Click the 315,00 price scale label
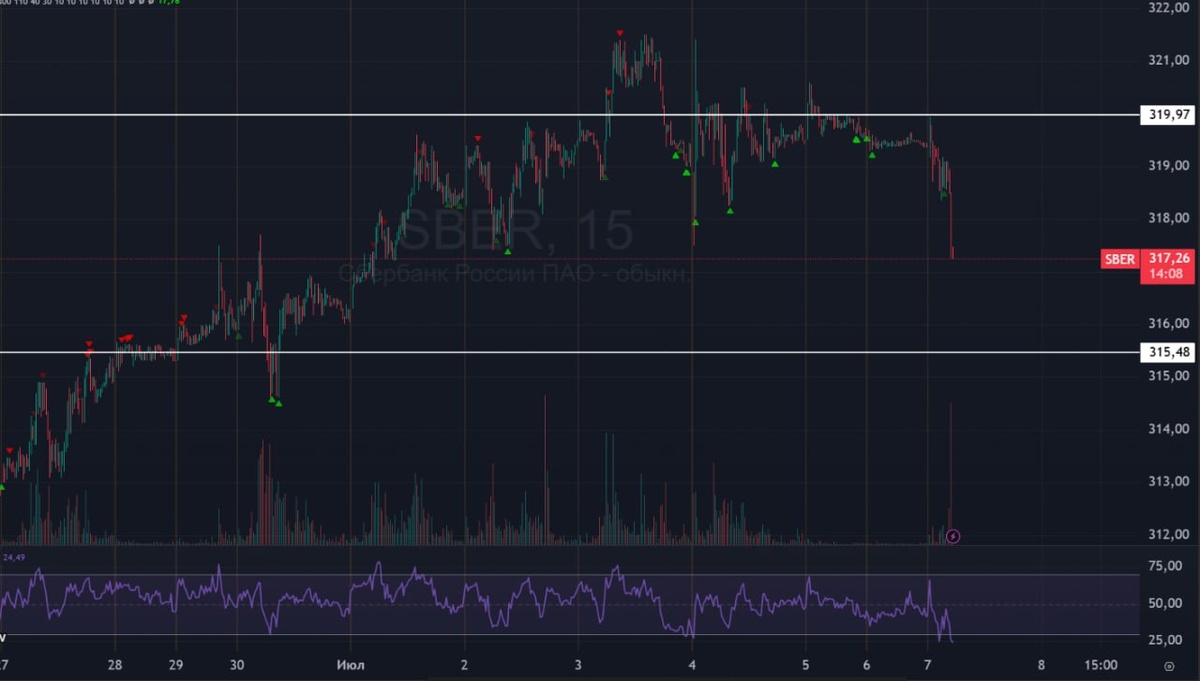This screenshot has width=1200, height=681. pyautogui.click(x=1168, y=376)
